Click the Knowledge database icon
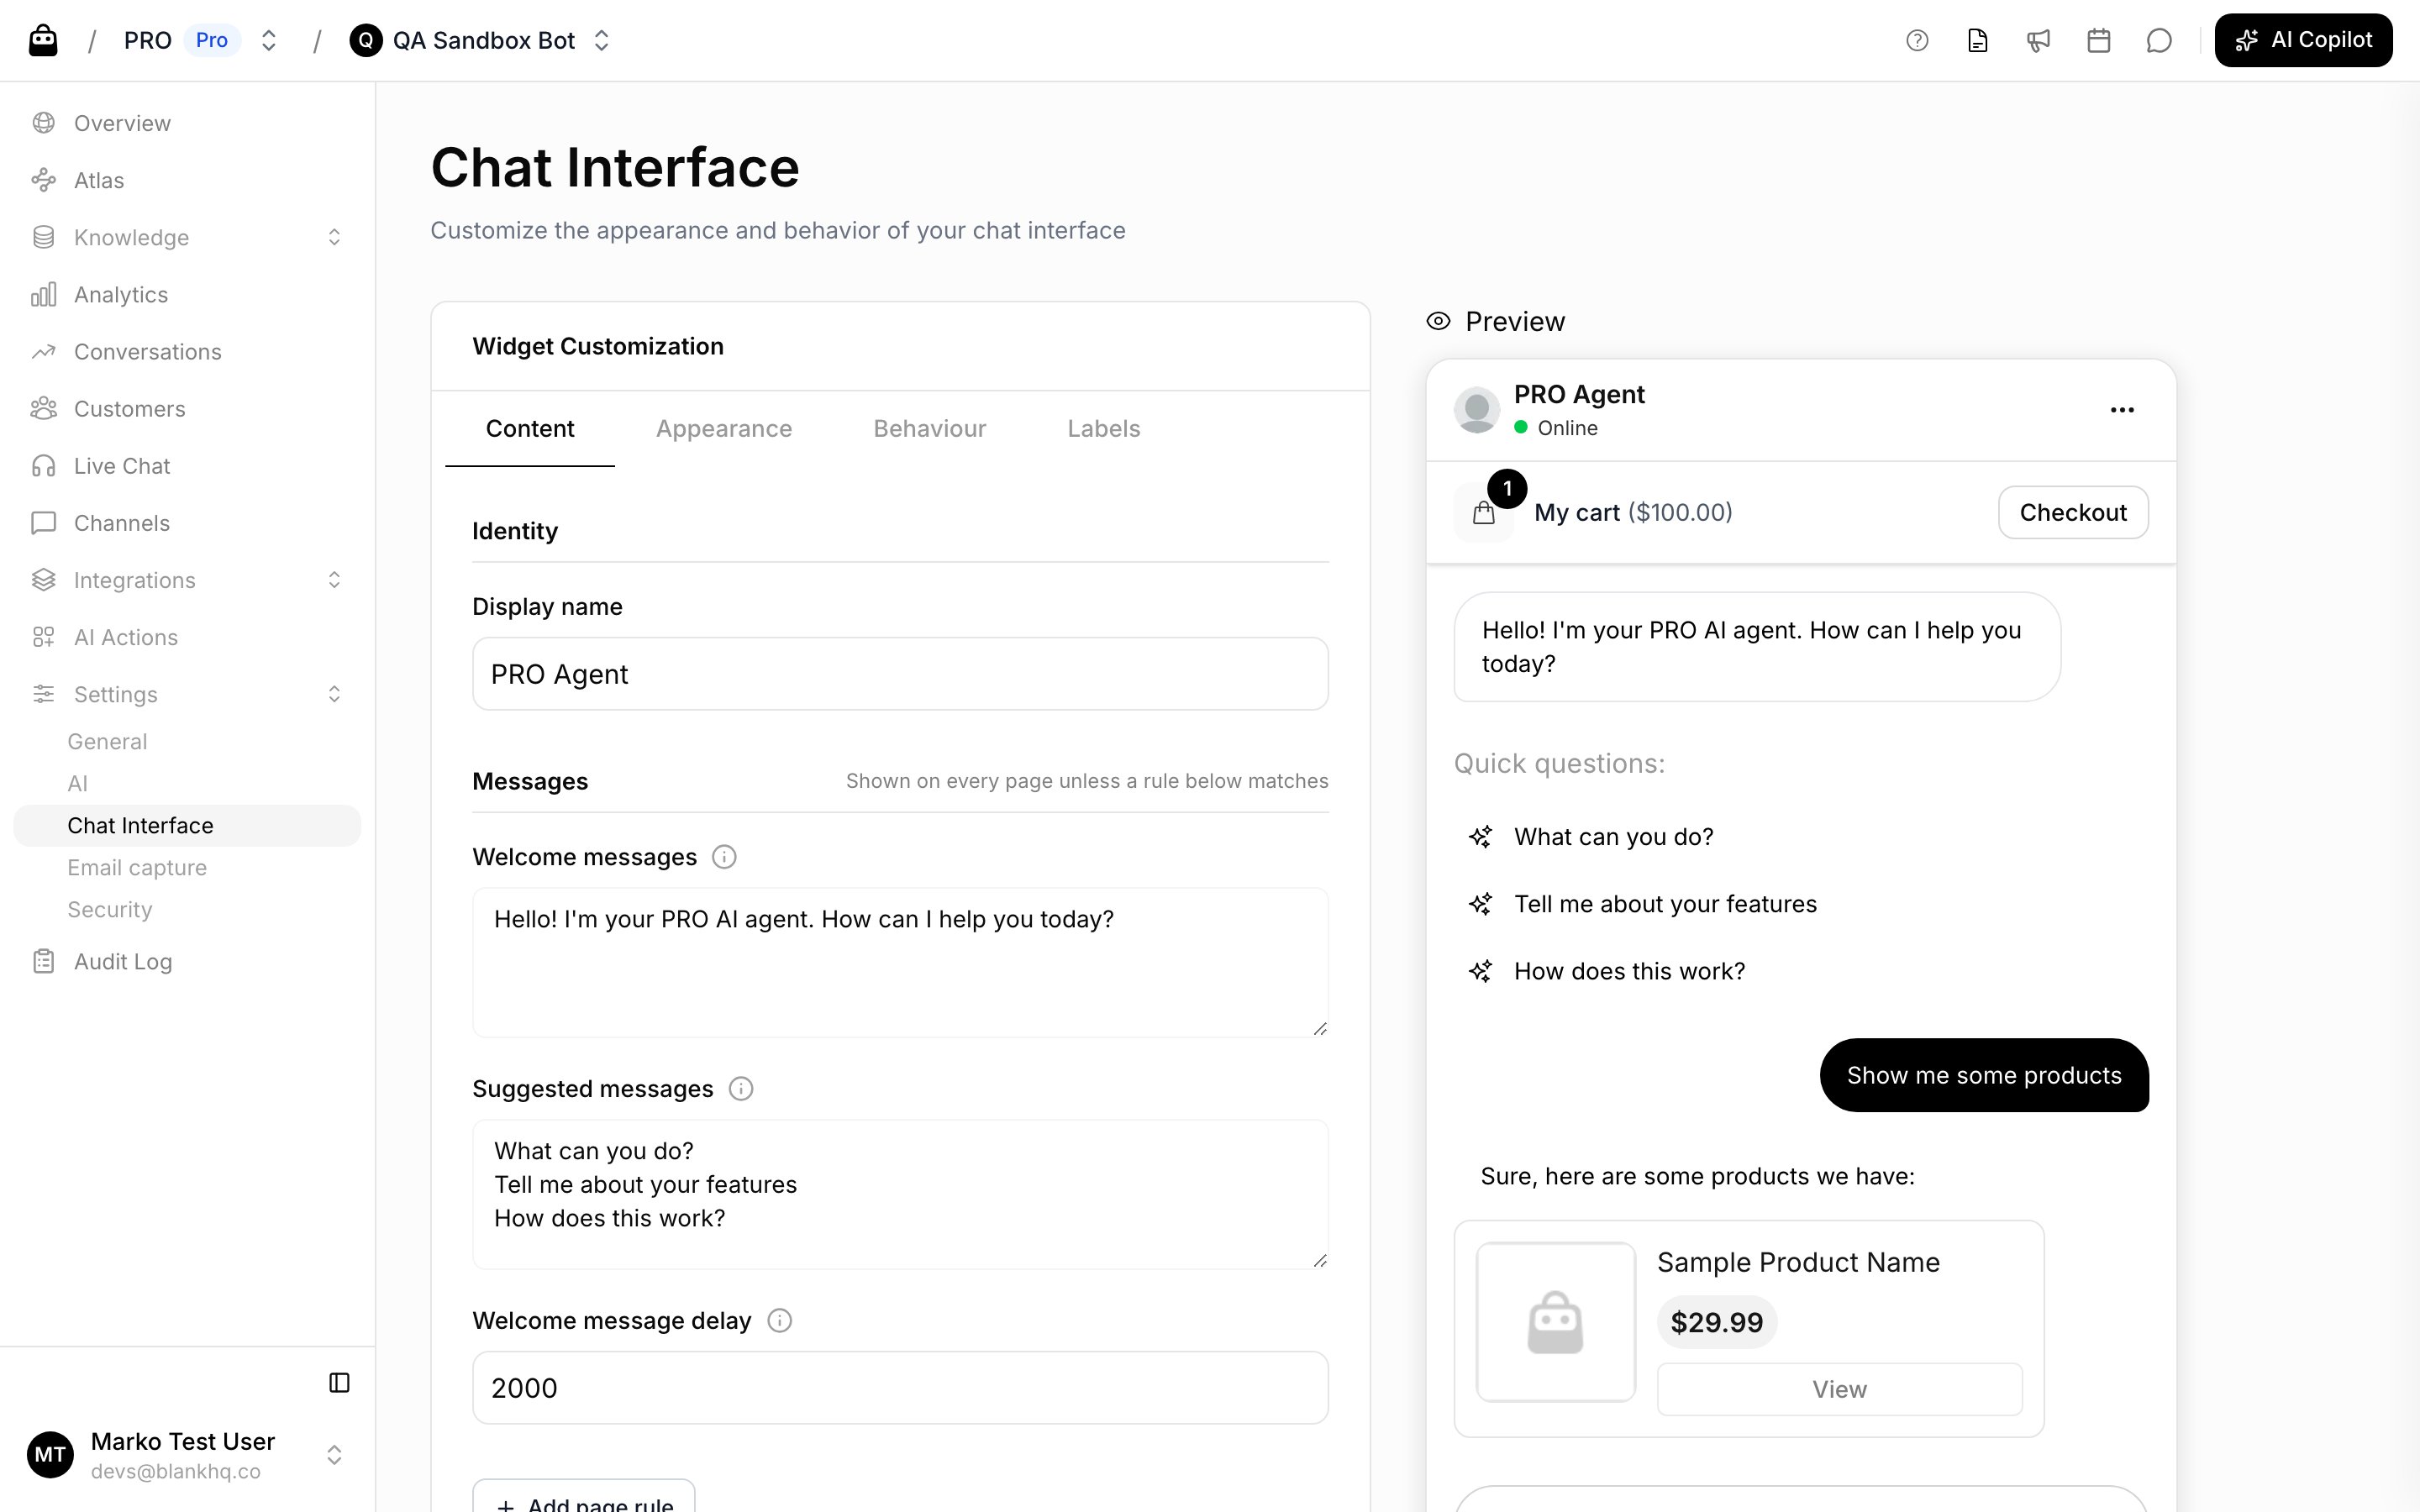Viewport: 2420px width, 1512px height. tap(43, 237)
